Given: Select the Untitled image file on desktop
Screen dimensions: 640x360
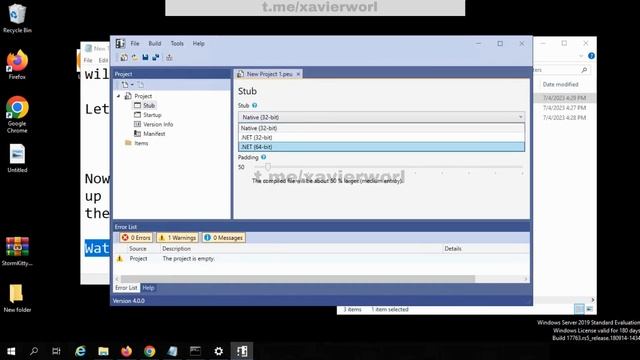Looking at the screenshot, I should 17,158.
